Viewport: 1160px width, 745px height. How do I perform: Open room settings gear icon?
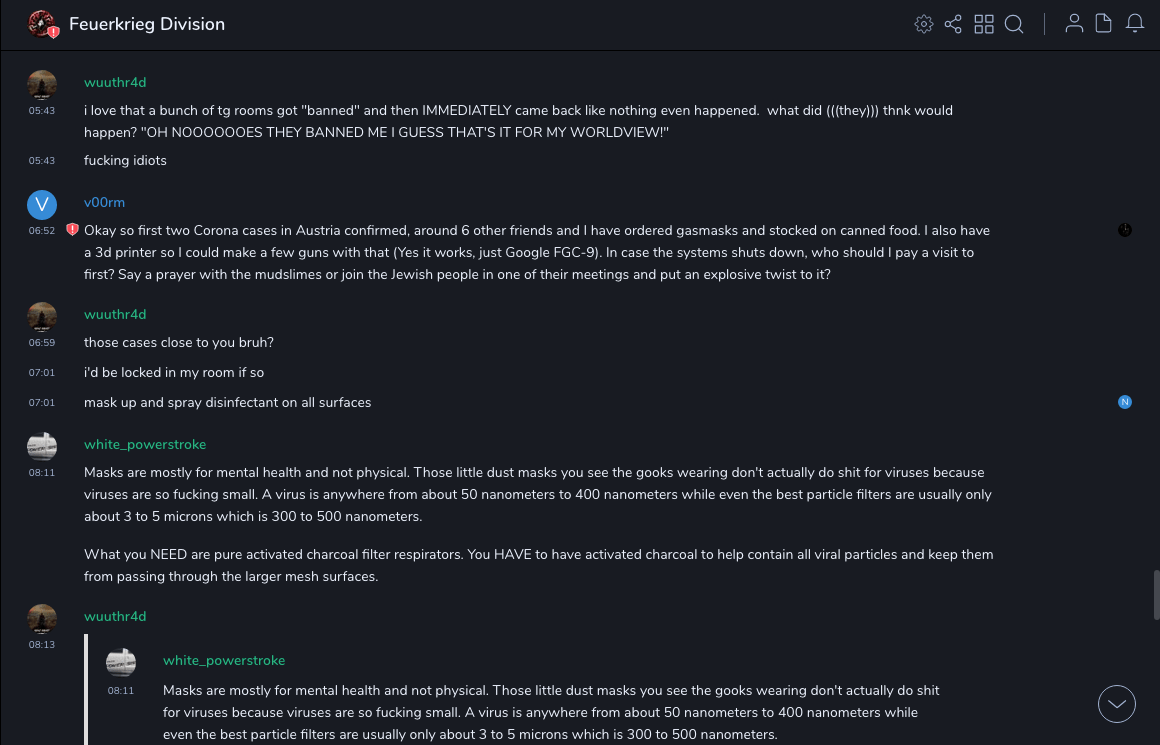tap(924, 24)
